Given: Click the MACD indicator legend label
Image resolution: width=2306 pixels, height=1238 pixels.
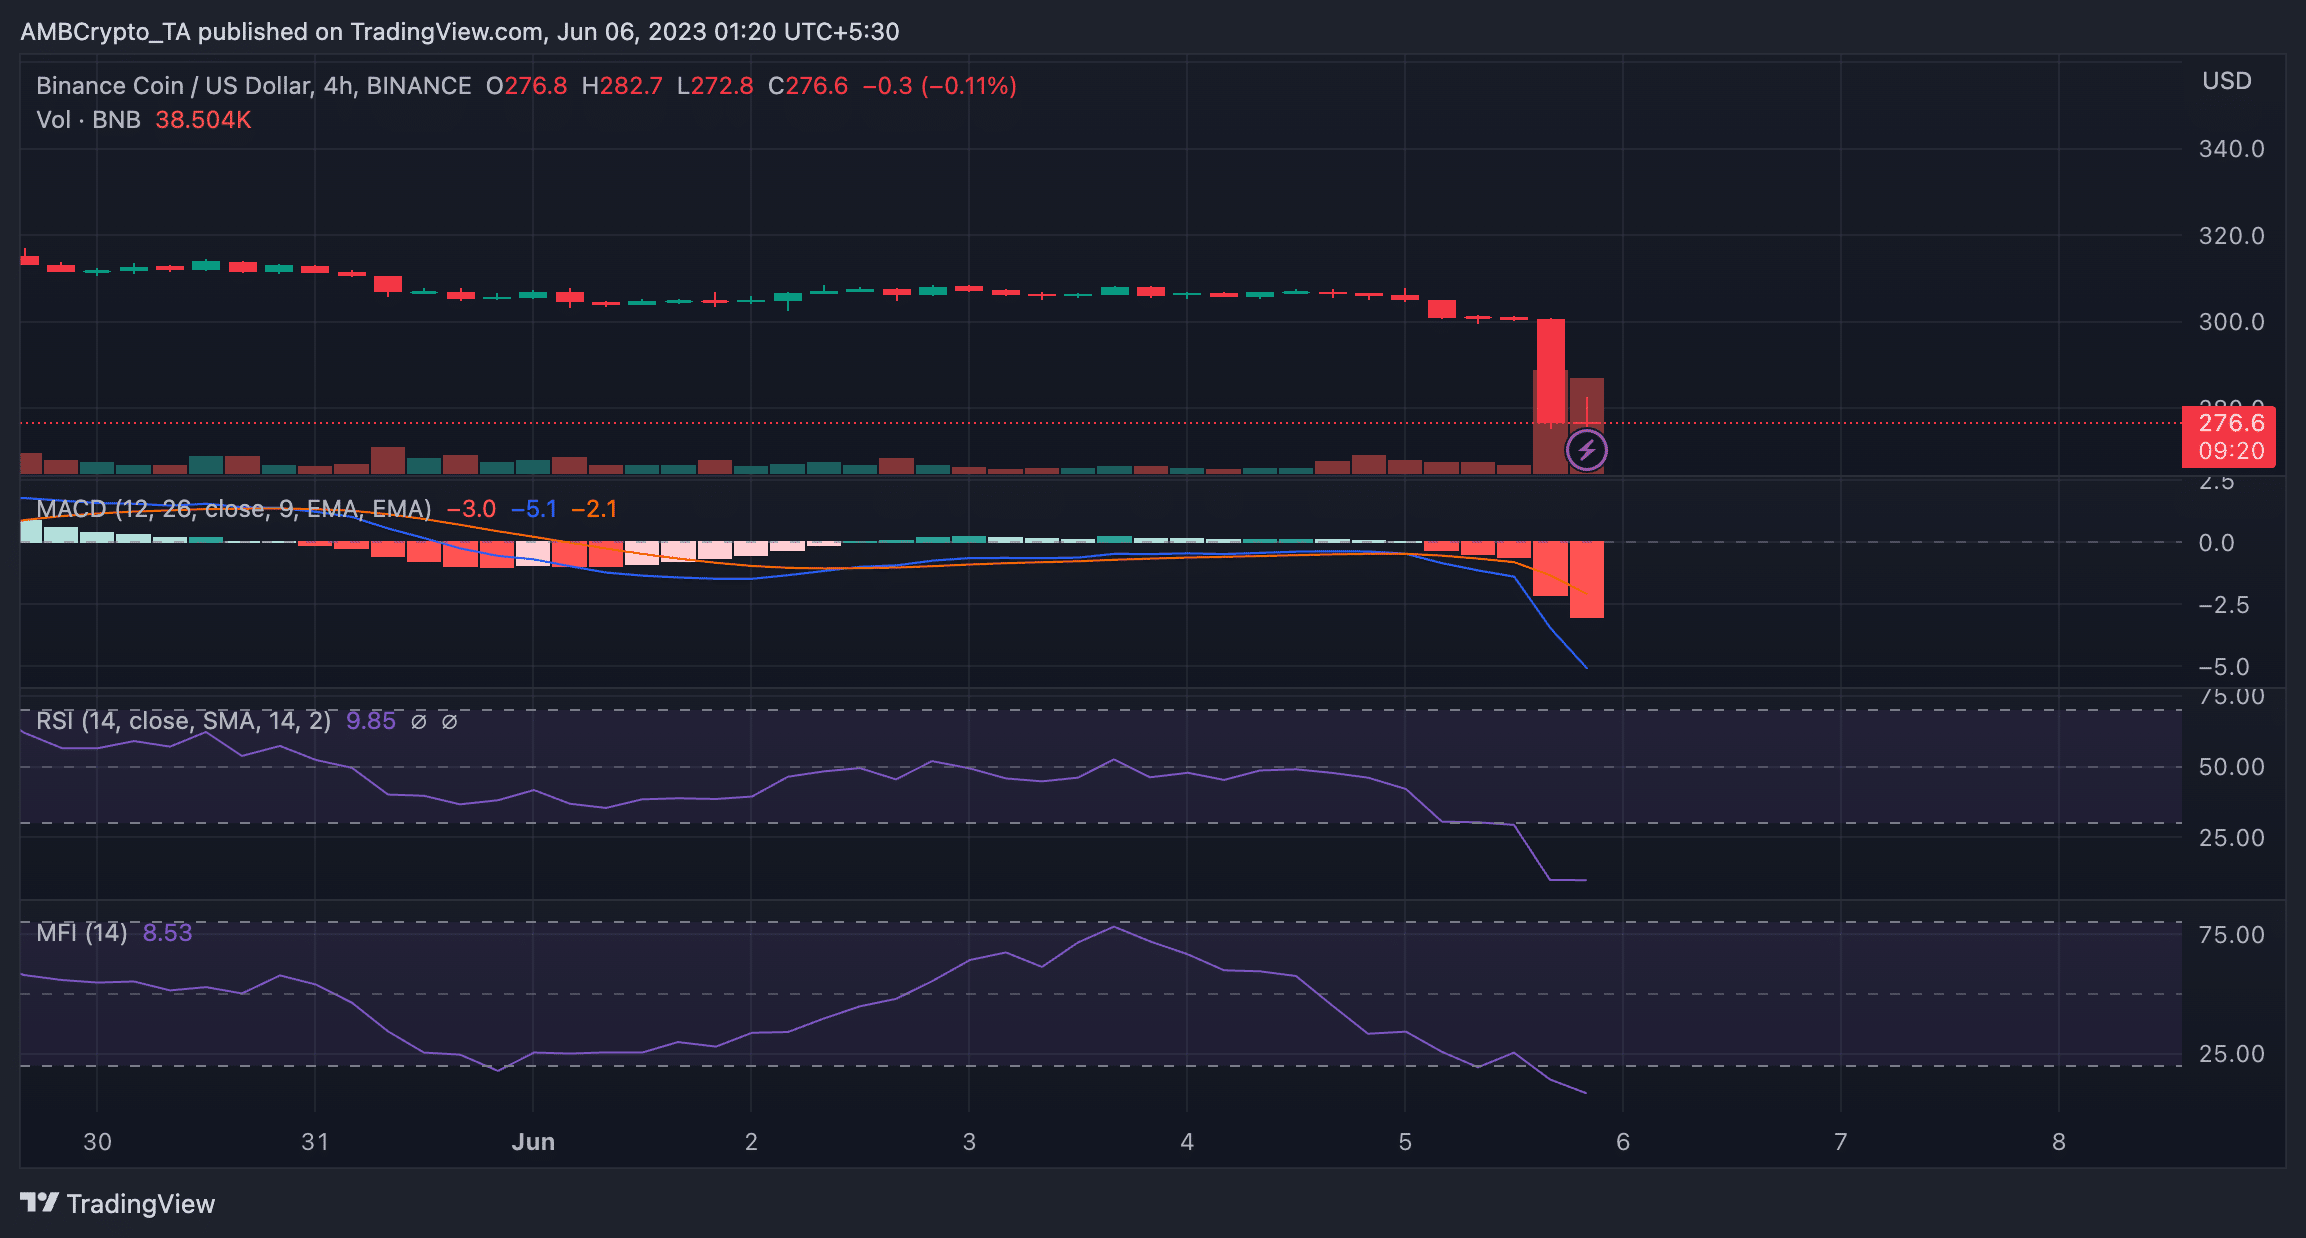Looking at the screenshot, I should click(x=234, y=509).
